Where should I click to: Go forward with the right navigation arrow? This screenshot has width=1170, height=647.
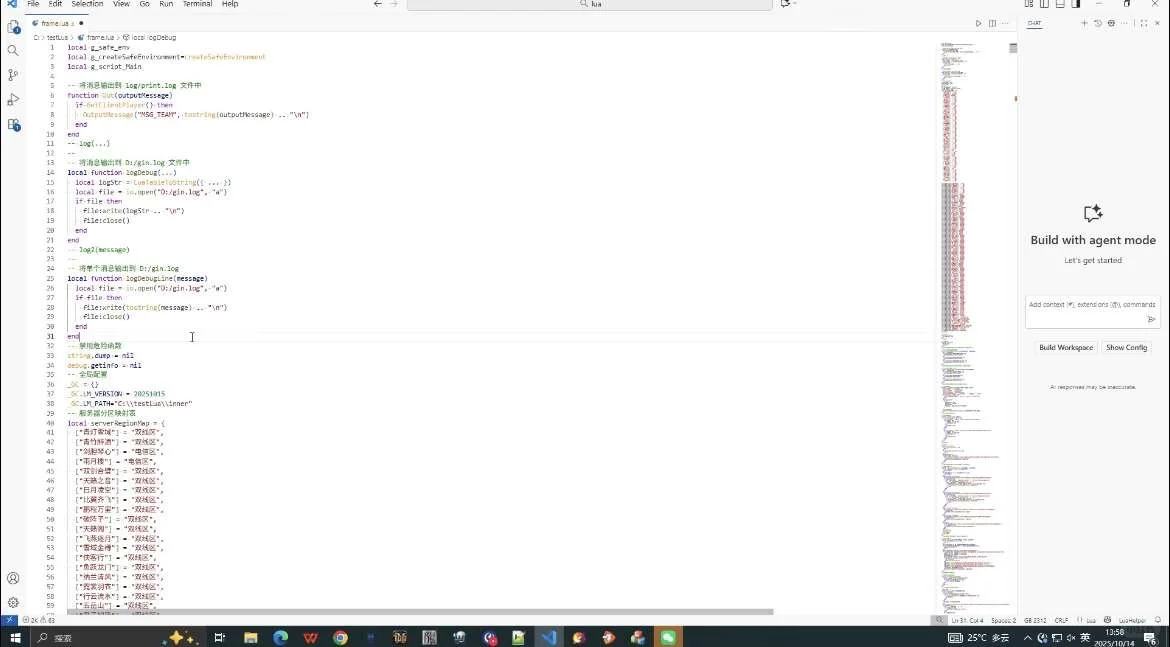click(394, 4)
